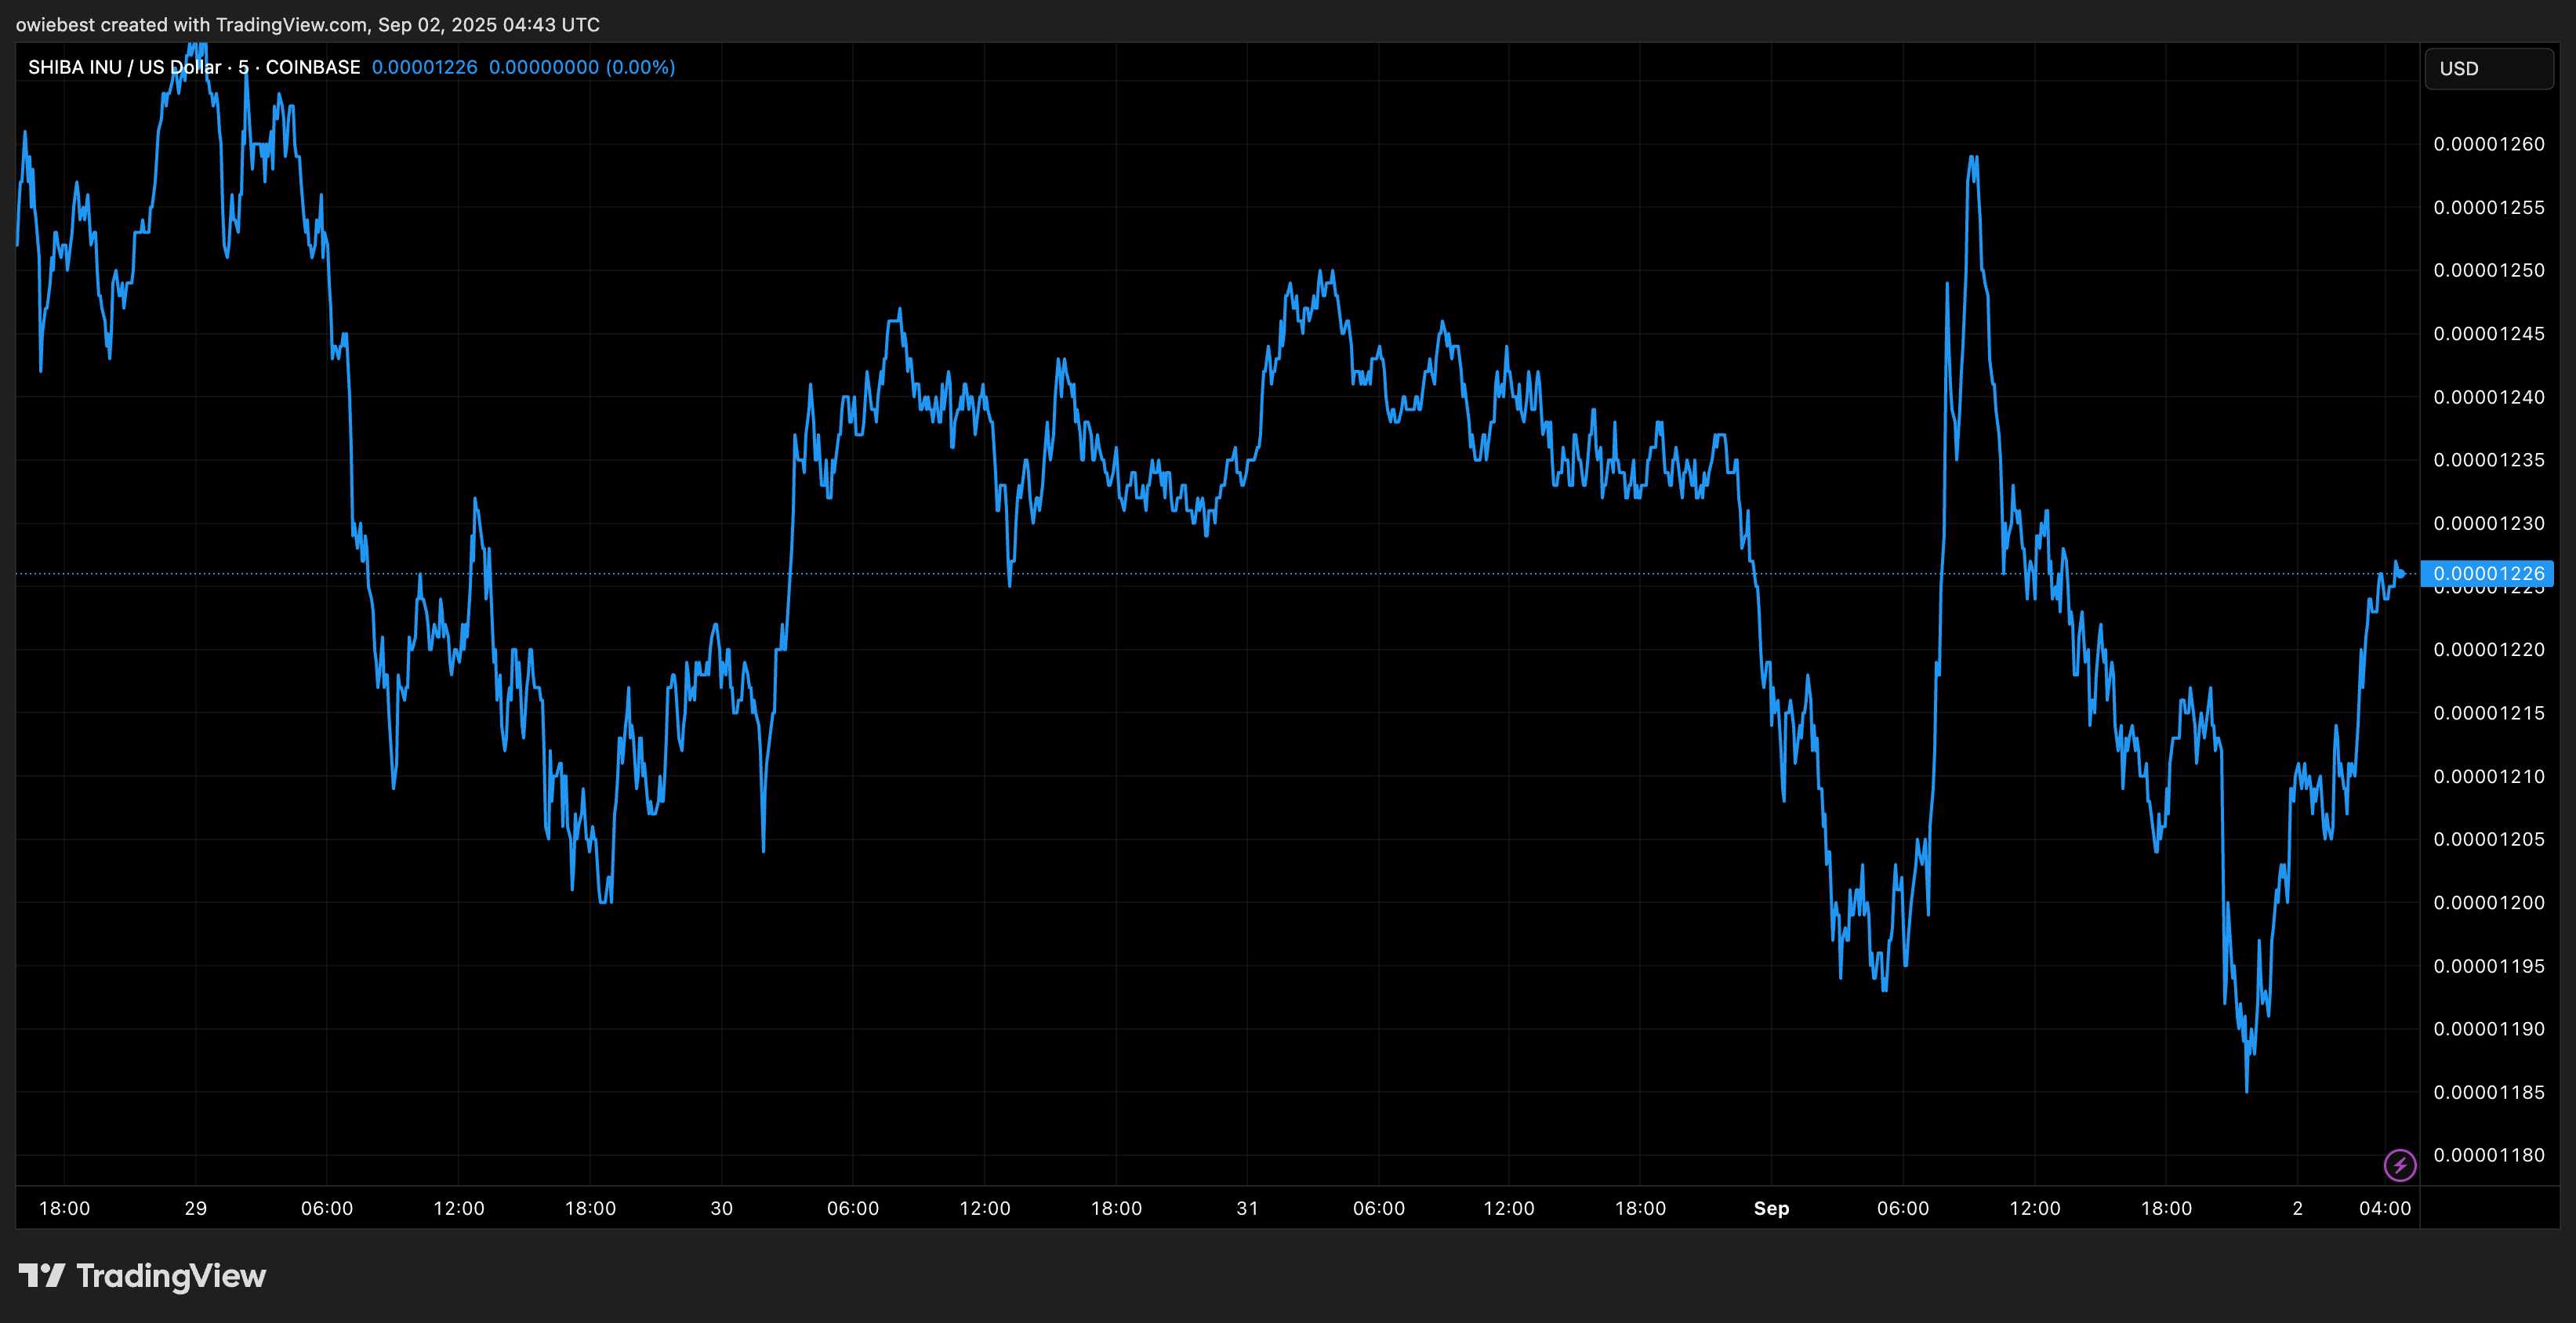Click the 0.00001245 price axis label
Viewport: 2576px width, 1323px height.
point(2489,333)
